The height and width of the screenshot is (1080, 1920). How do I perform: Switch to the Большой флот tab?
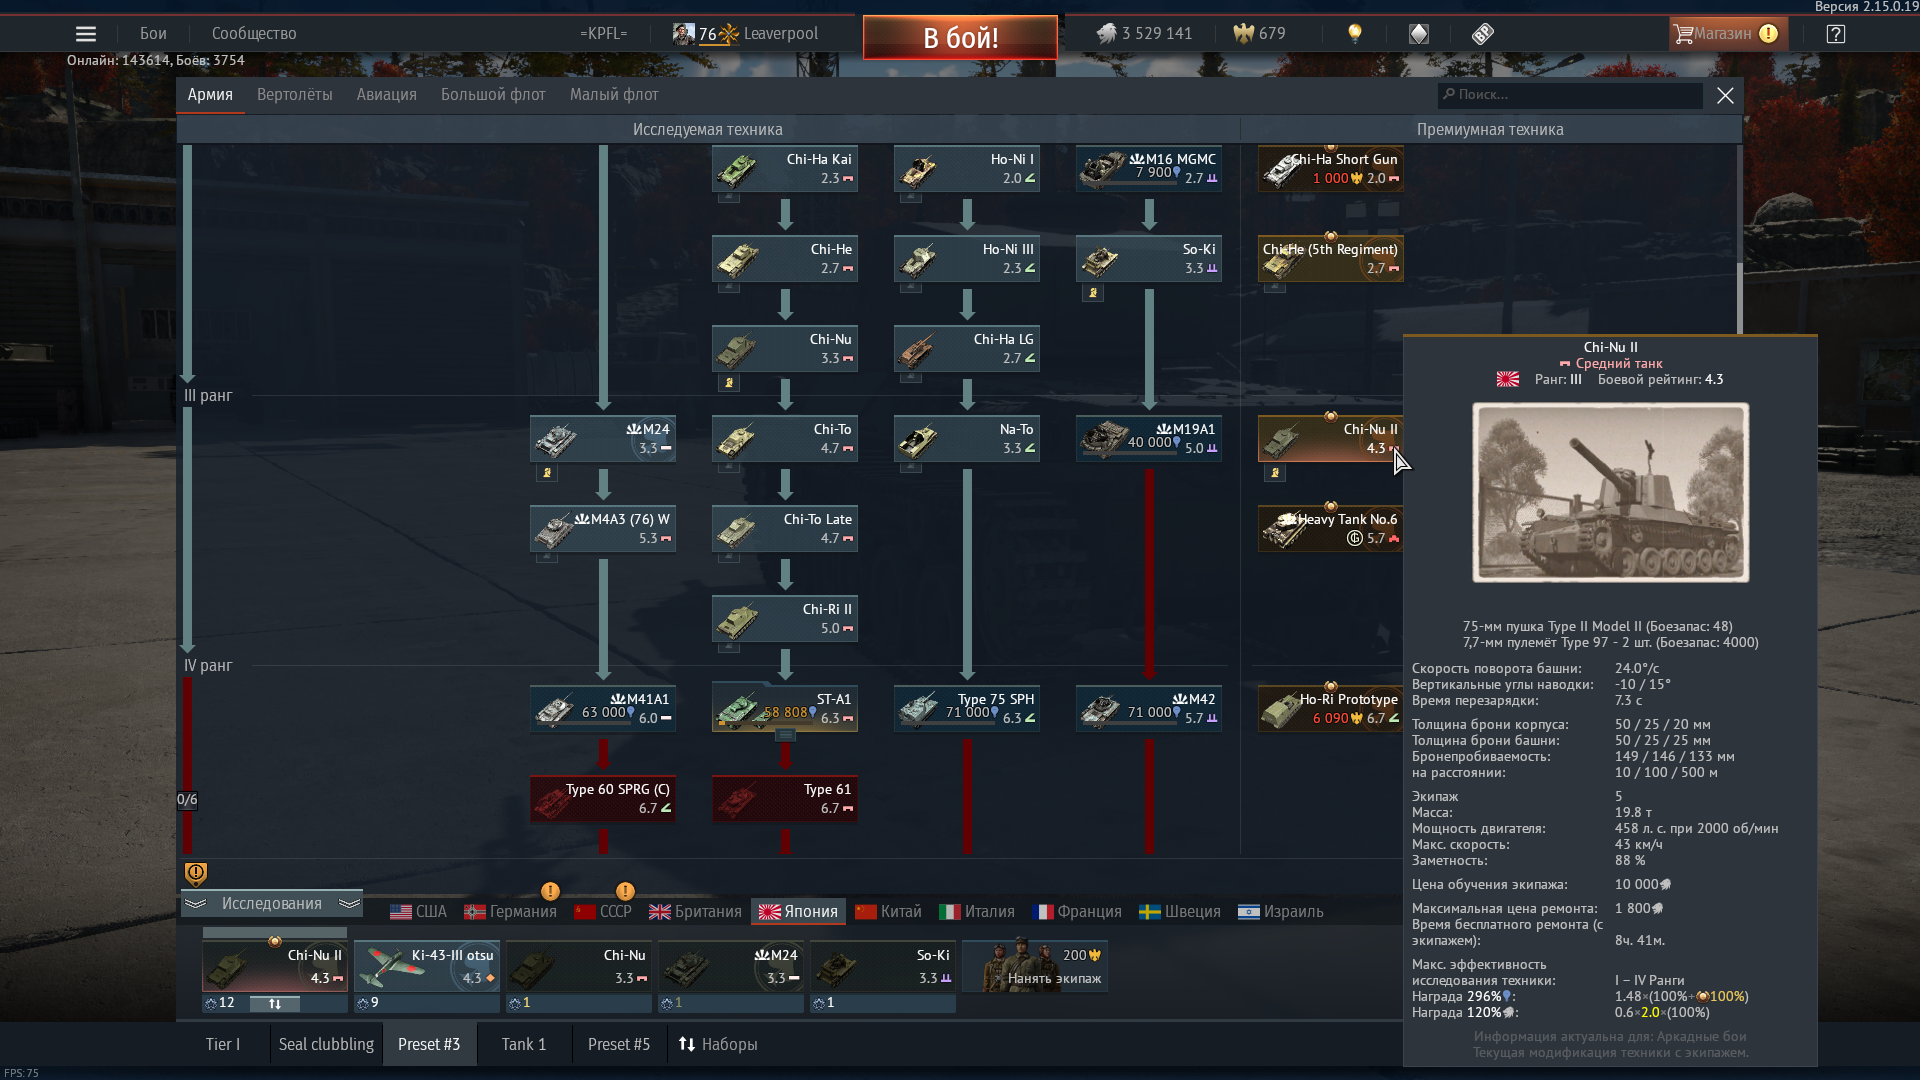click(x=493, y=95)
